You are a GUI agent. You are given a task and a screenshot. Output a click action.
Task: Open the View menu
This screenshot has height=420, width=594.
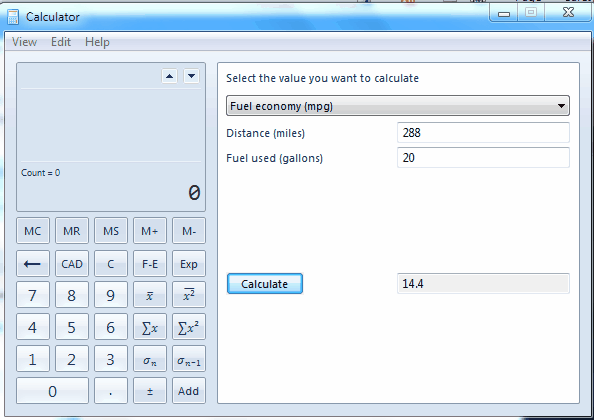click(x=24, y=42)
